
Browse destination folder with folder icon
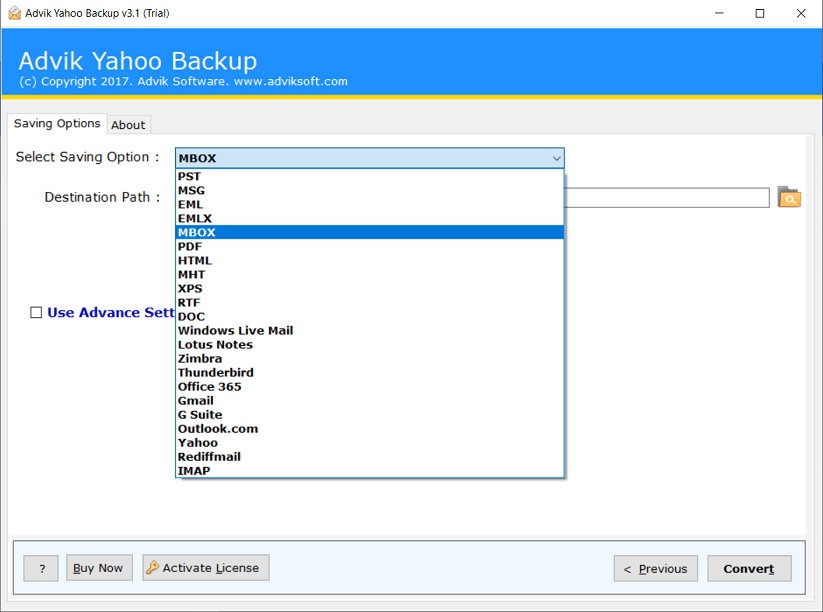click(x=789, y=197)
